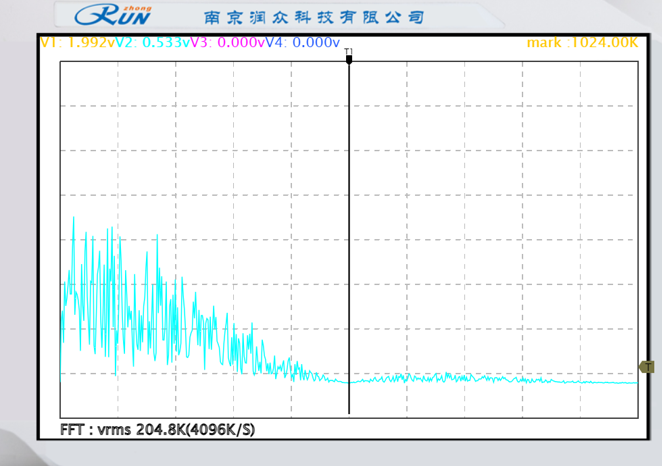Select the V3 channel voltage readout
The height and width of the screenshot is (466, 662).
230,42
